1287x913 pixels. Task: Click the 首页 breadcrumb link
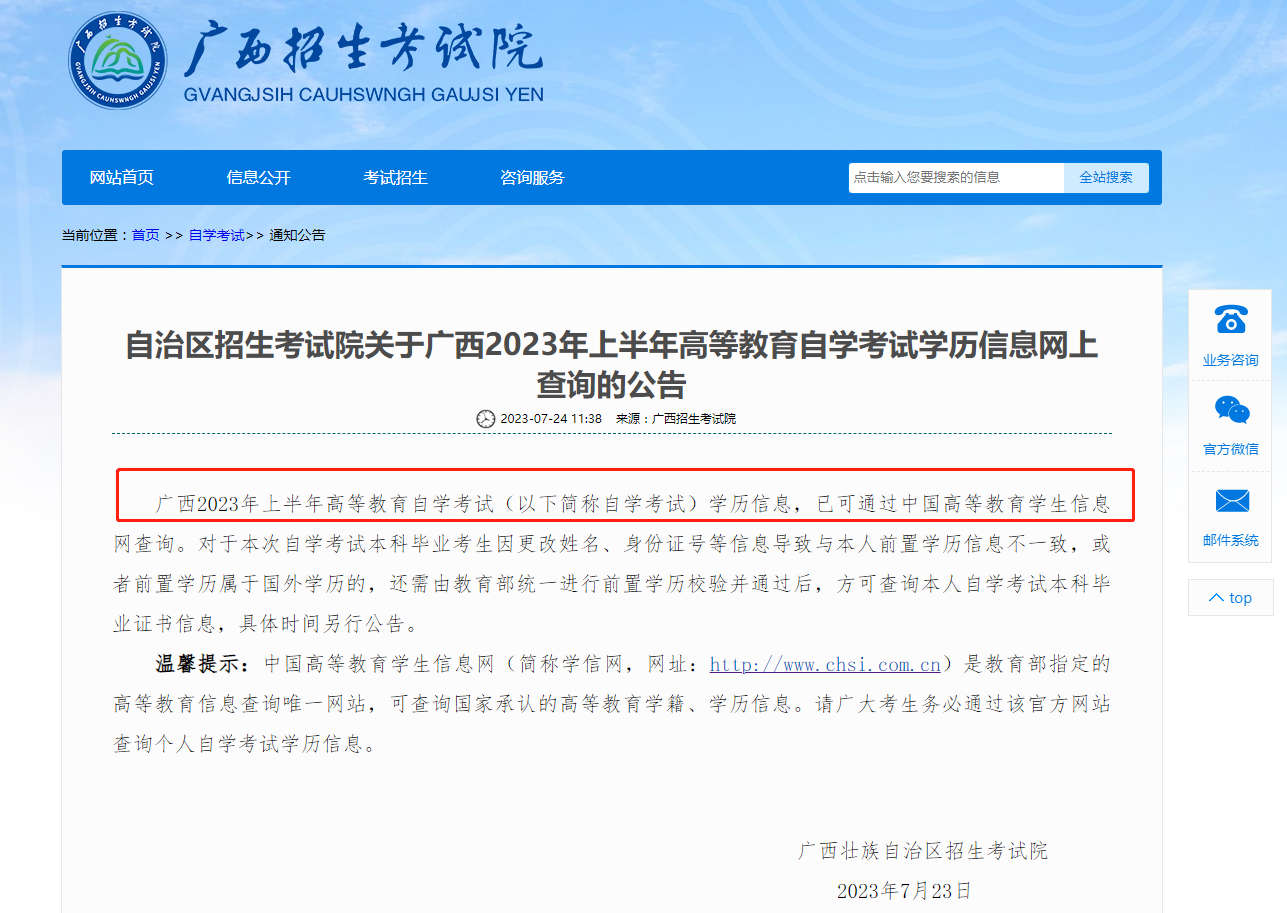tap(145, 234)
